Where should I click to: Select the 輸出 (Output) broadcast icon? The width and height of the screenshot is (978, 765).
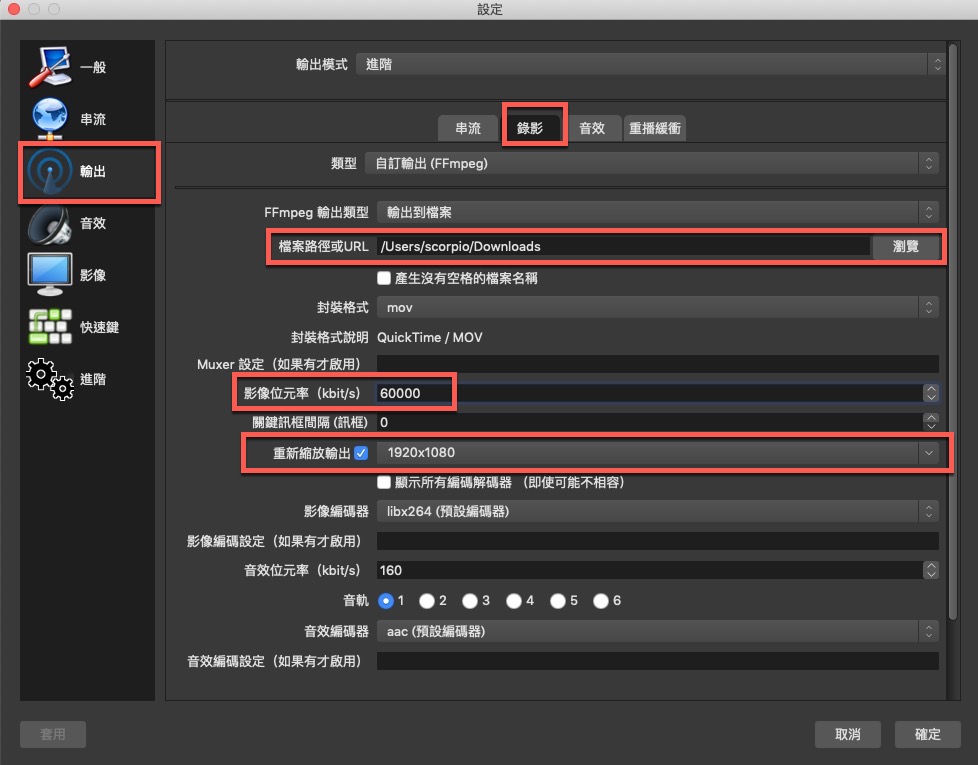(x=50, y=171)
